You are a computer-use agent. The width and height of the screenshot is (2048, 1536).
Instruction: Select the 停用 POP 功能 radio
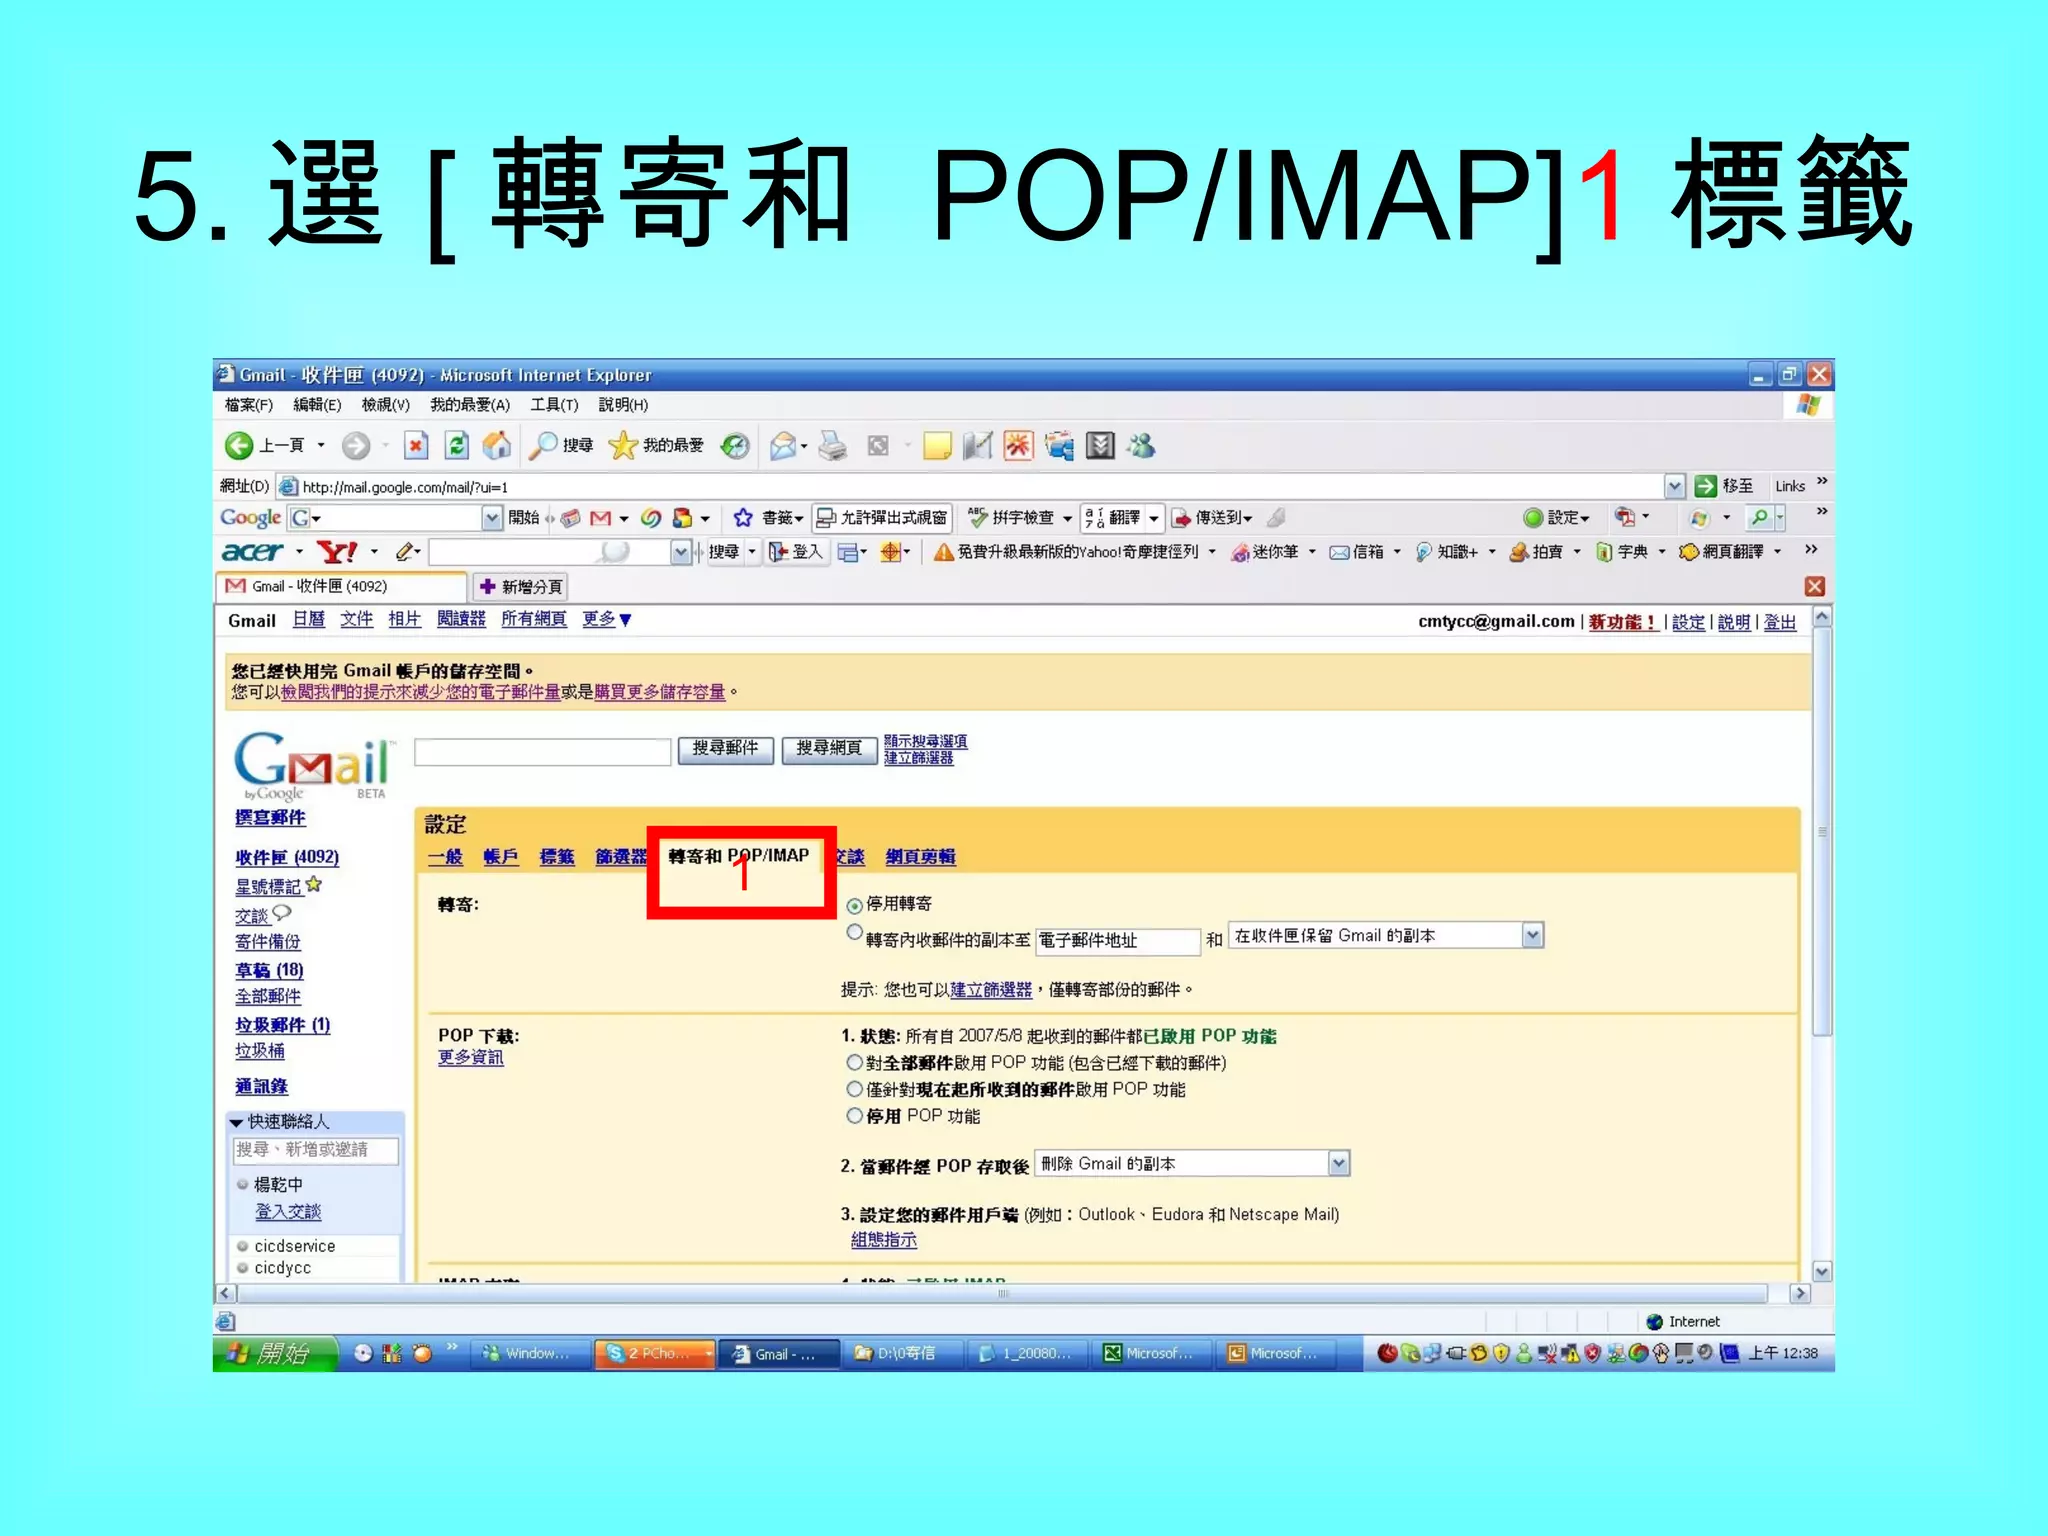pos(854,1115)
